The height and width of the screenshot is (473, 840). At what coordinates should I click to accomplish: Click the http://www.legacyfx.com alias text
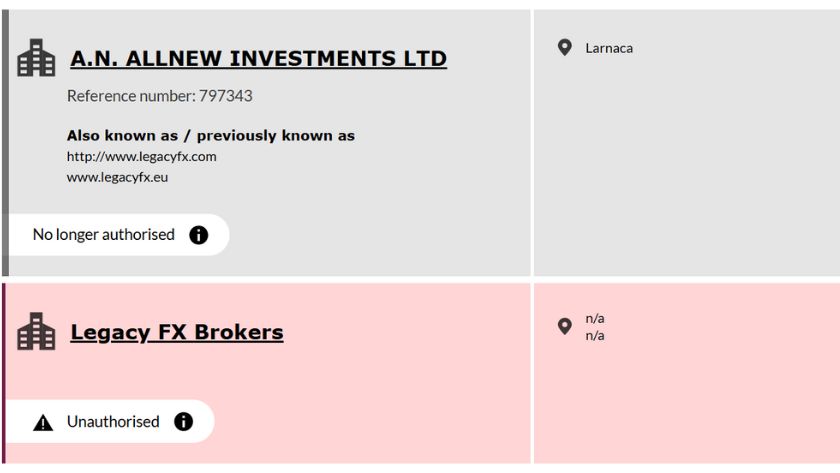point(141,156)
